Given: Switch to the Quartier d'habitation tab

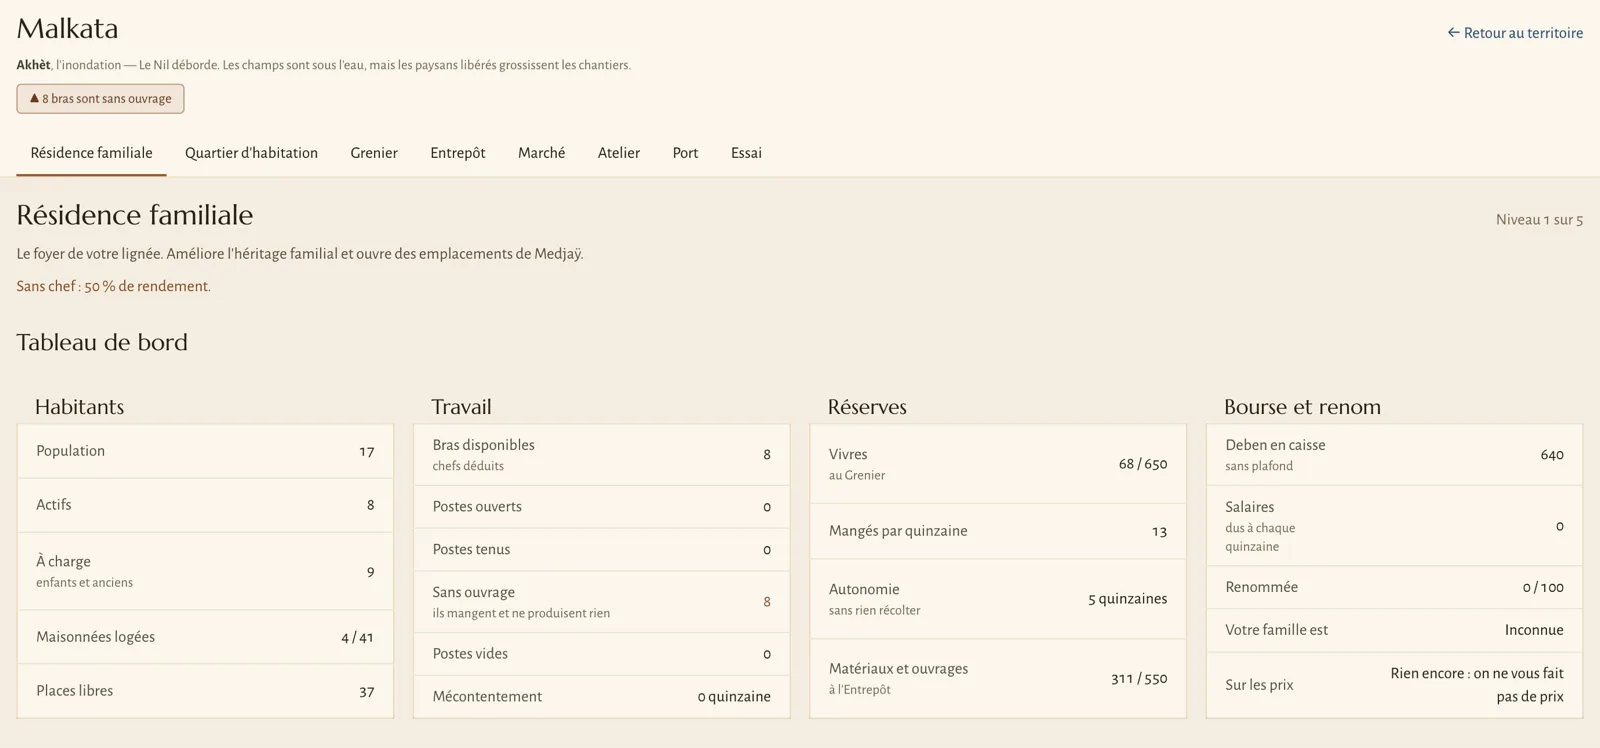Looking at the screenshot, I should (251, 153).
